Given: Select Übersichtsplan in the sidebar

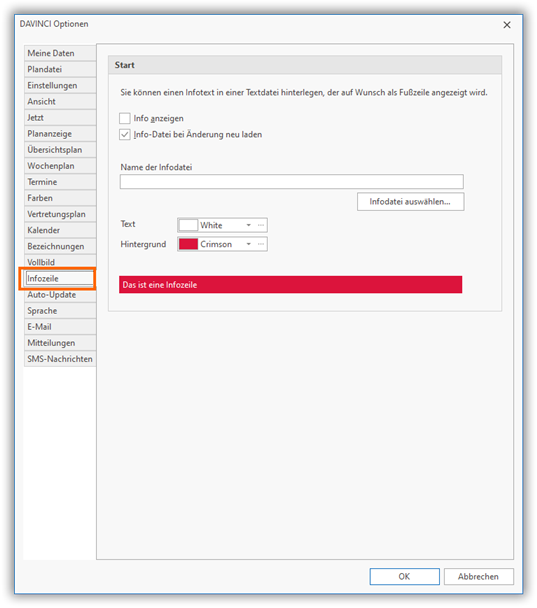Looking at the screenshot, I should (60, 150).
